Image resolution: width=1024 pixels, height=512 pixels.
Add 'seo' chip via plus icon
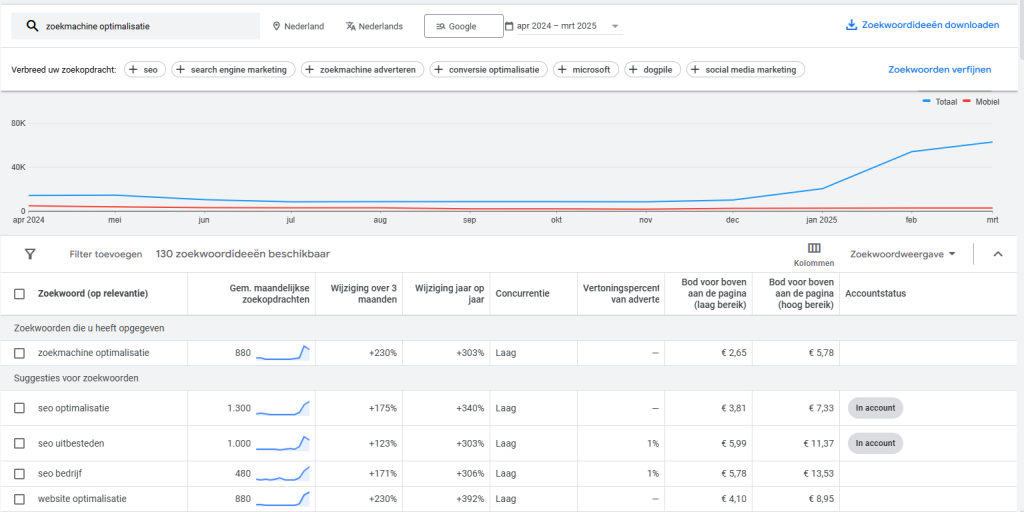tap(133, 69)
